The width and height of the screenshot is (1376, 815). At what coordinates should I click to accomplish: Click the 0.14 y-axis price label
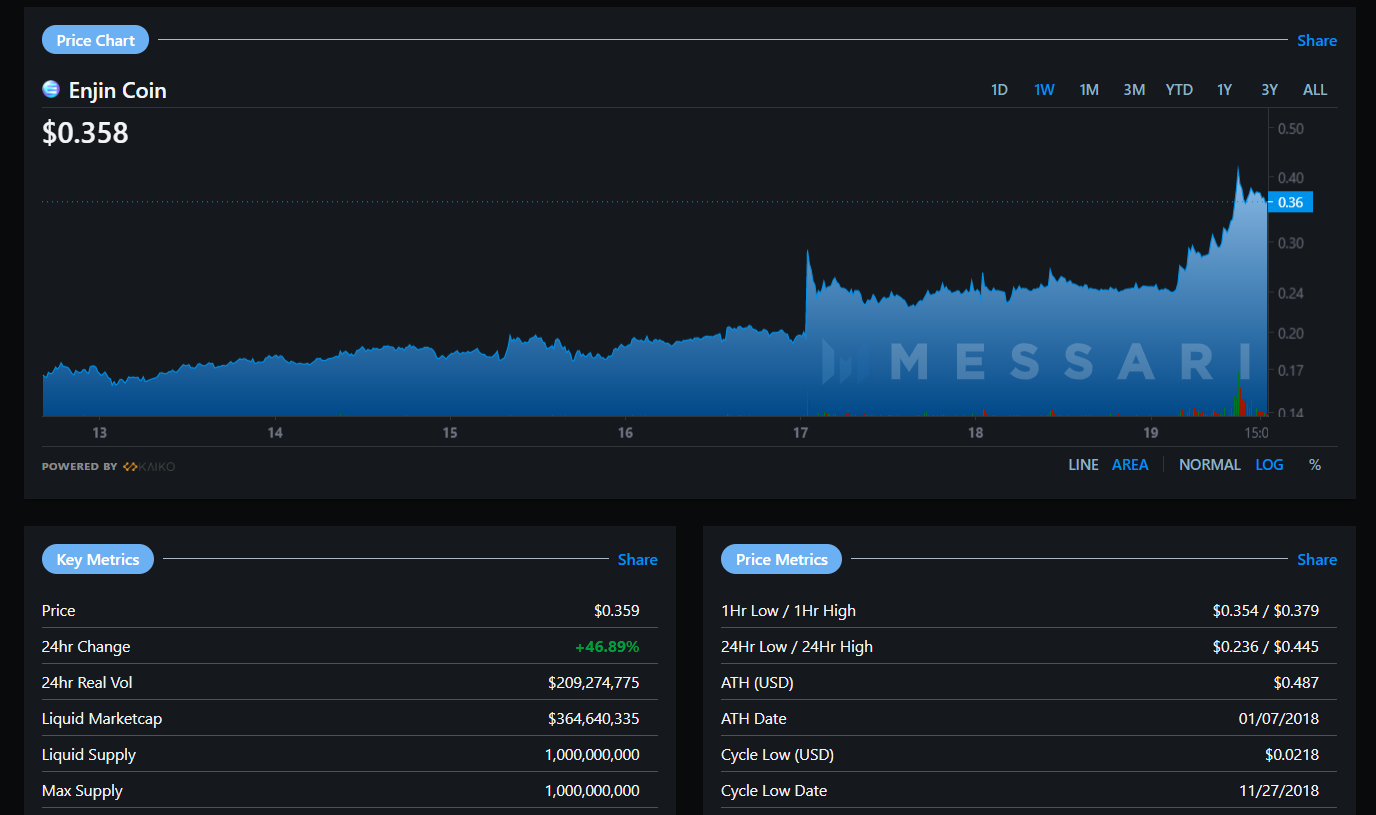click(1290, 413)
